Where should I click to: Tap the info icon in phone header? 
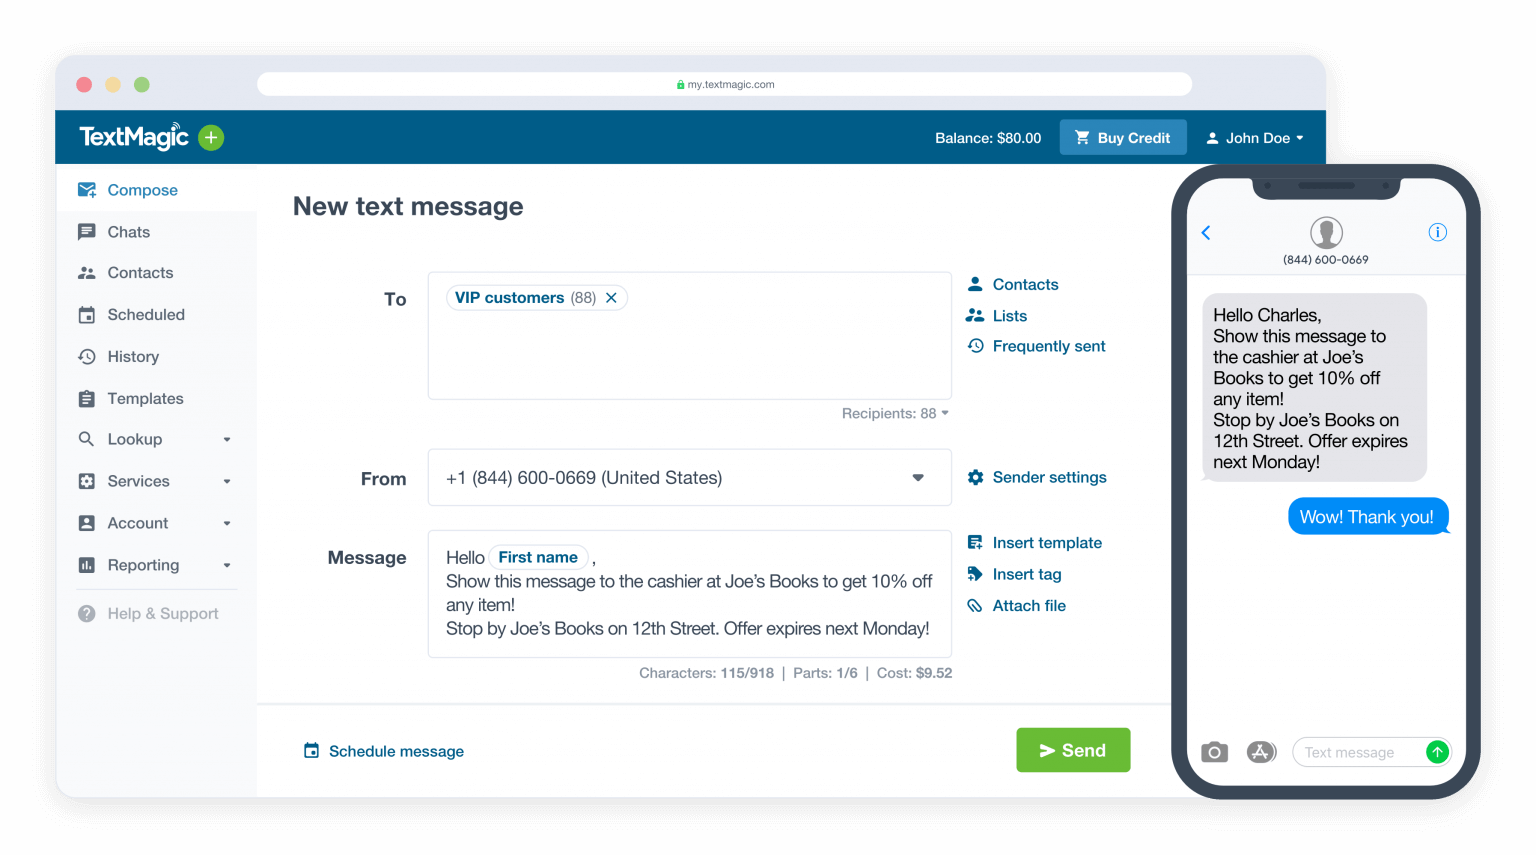pyautogui.click(x=1437, y=233)
